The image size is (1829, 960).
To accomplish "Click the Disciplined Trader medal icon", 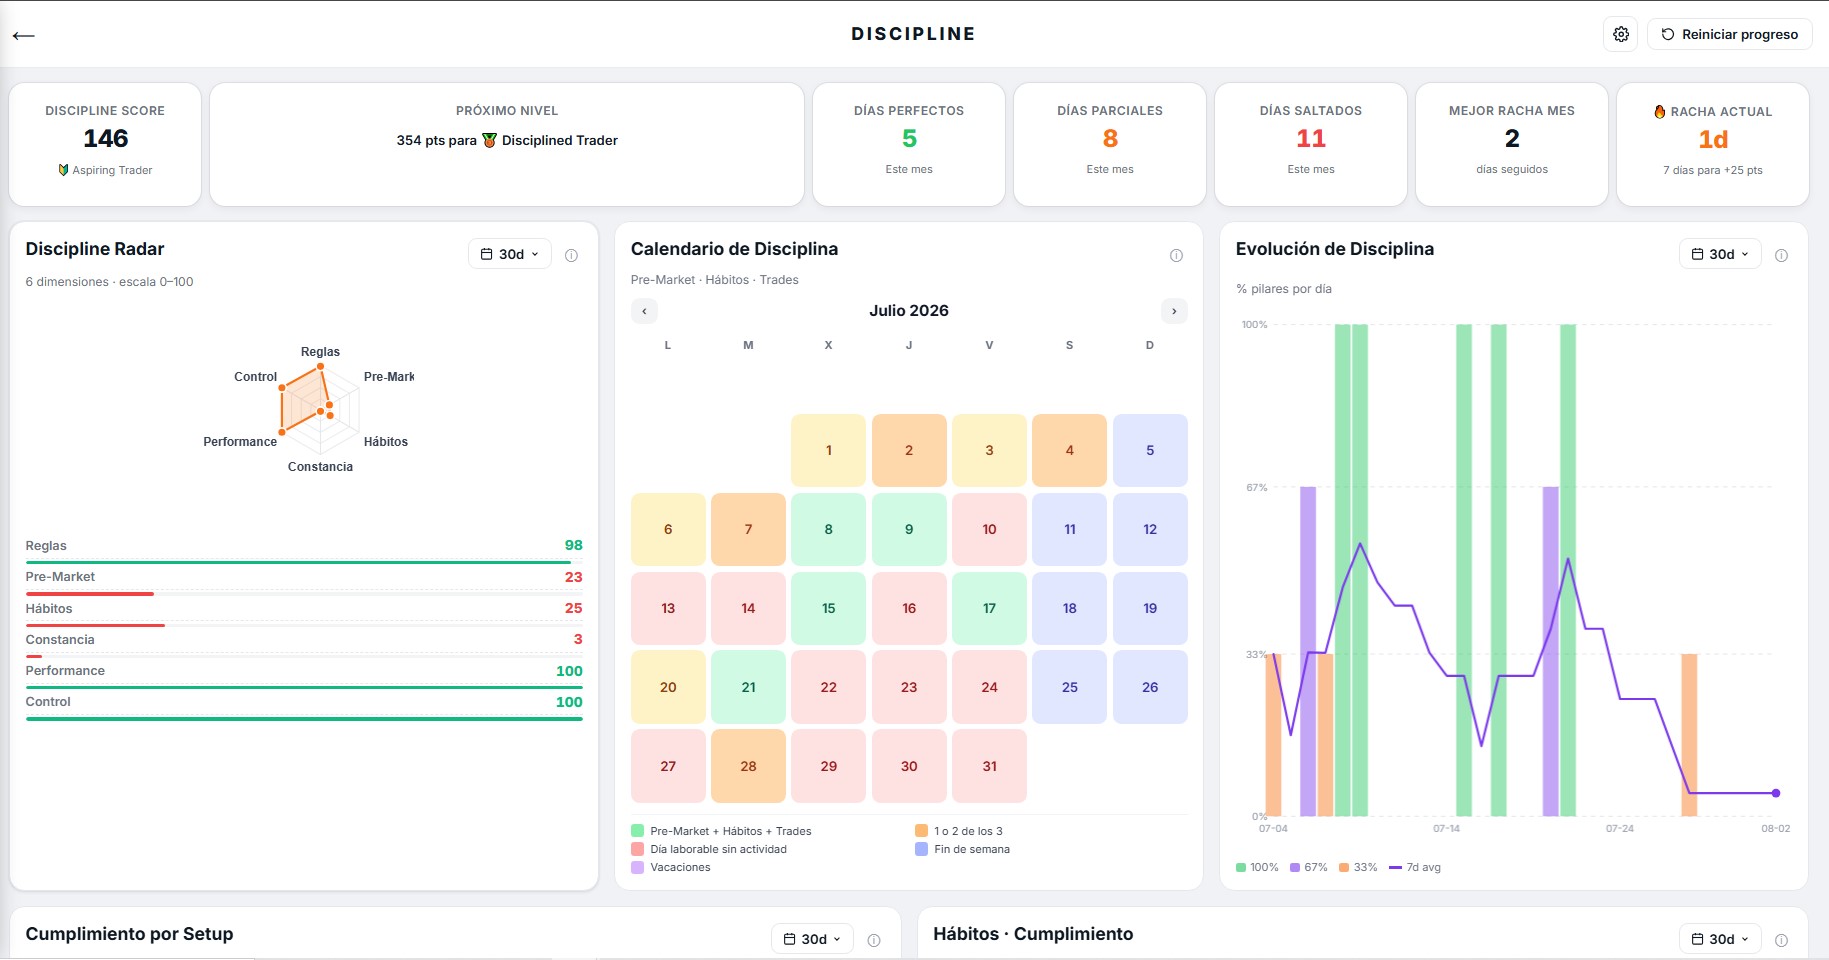I will pyautogui.click(x=489, y=140).
